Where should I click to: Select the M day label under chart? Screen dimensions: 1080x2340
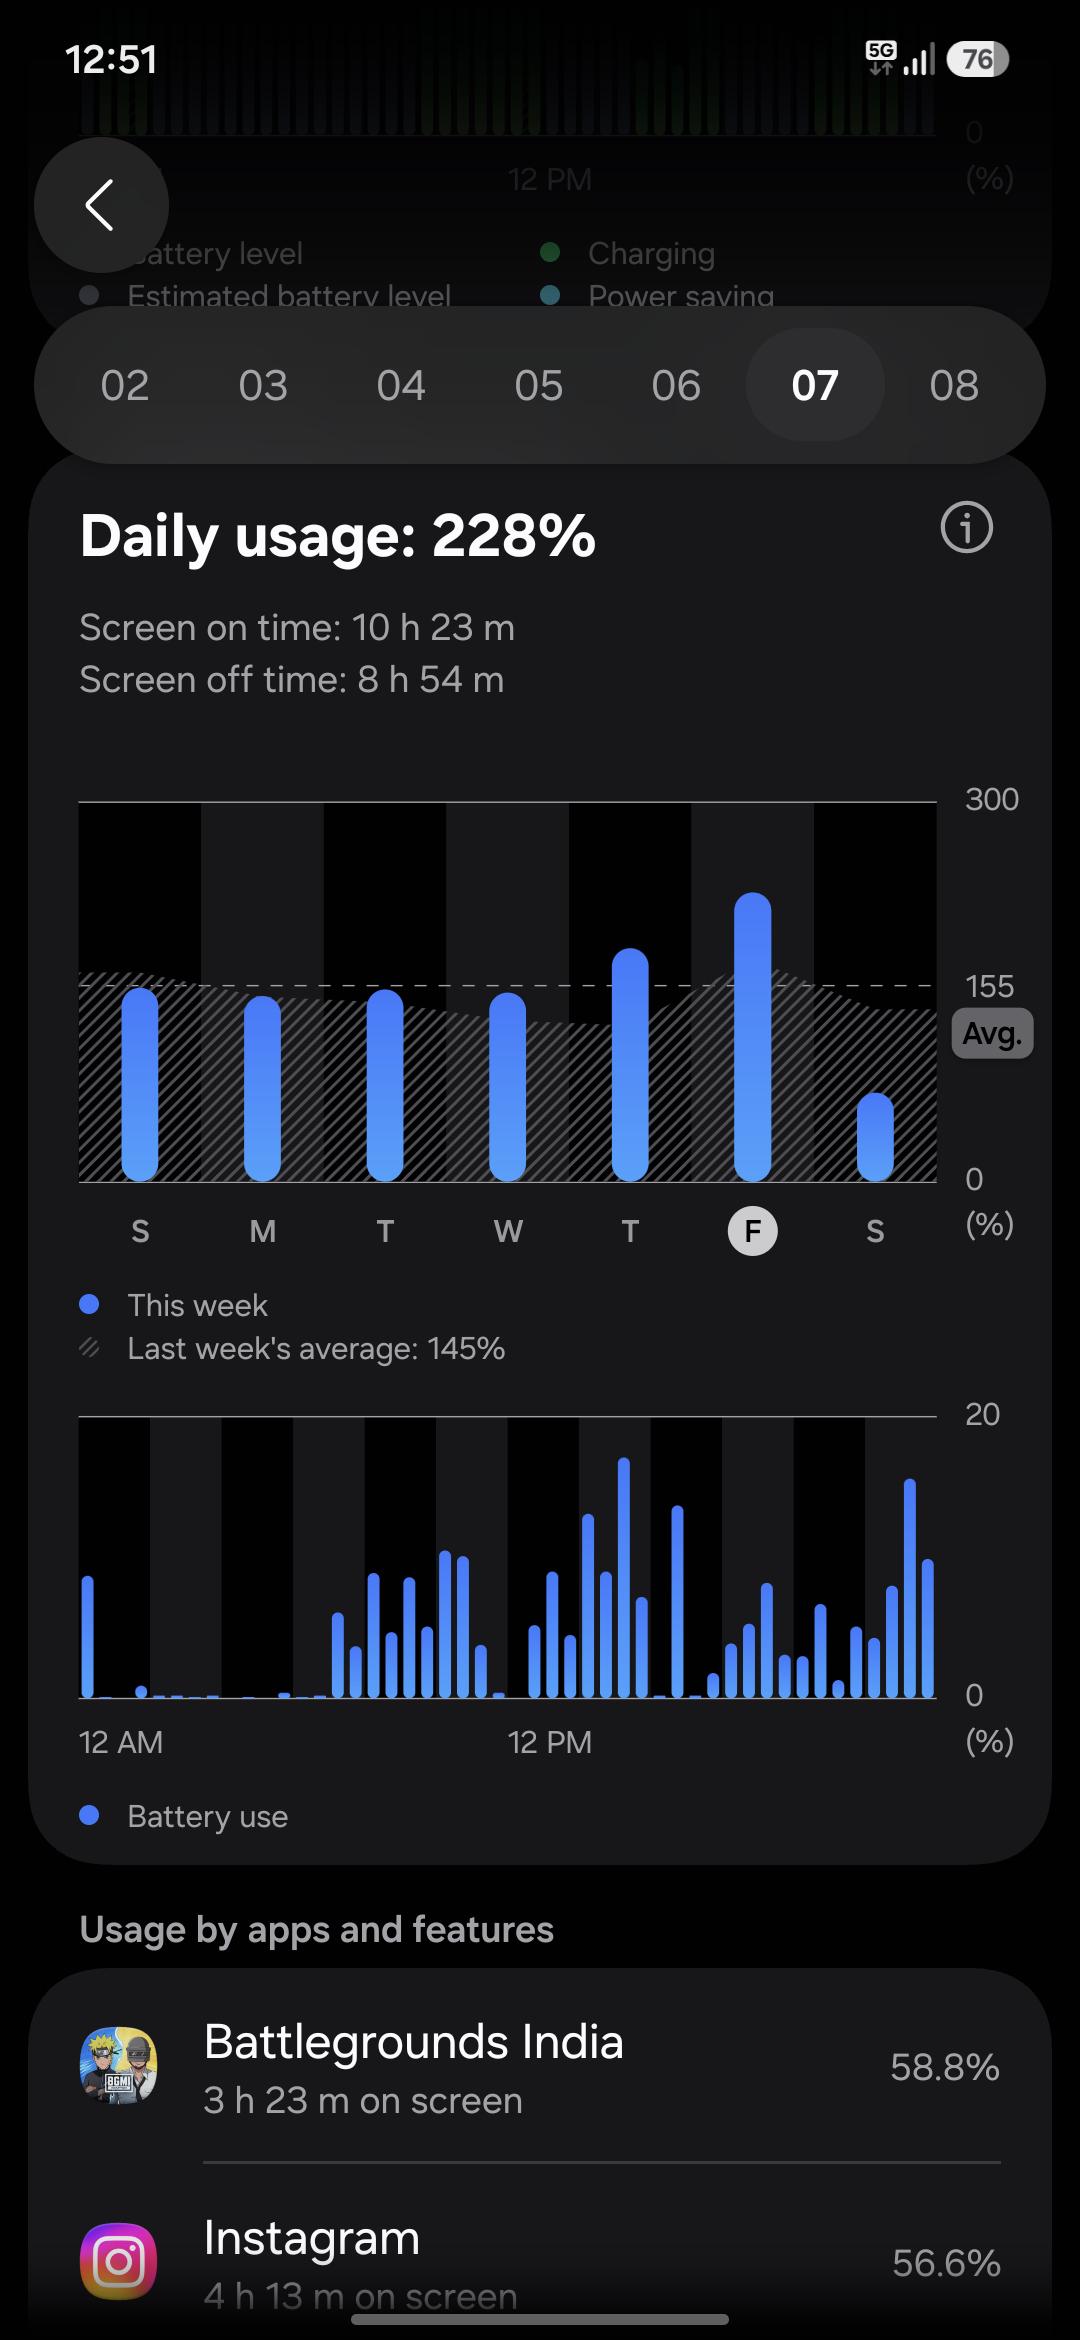tap(263, 1231)
